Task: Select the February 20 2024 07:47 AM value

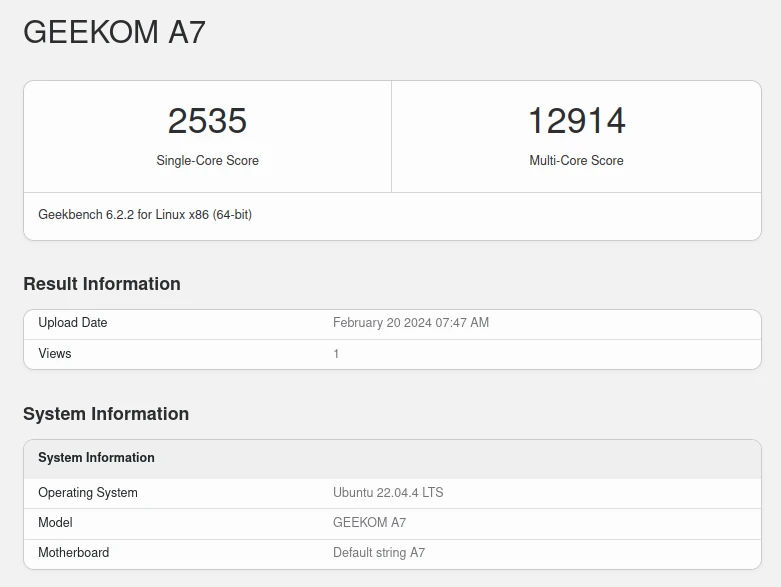Action: click(411, 323)
